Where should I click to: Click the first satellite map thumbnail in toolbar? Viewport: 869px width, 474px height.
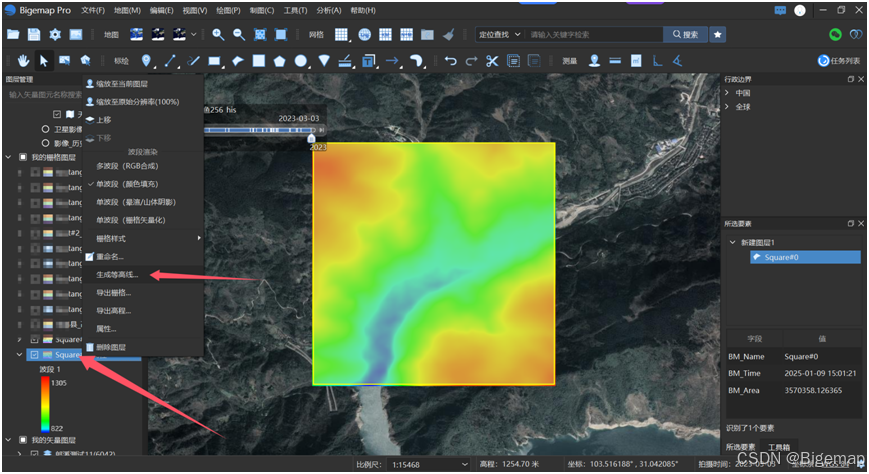[x=136, y=34]
